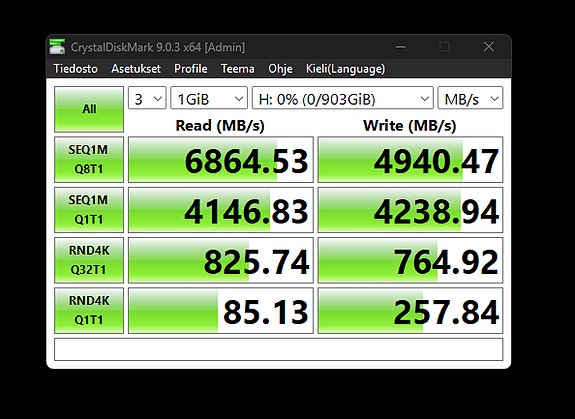Click the CrystalDiskMark app icon in title bar
575x419 pixels.
pyautogui.click(x=57, y=47)
